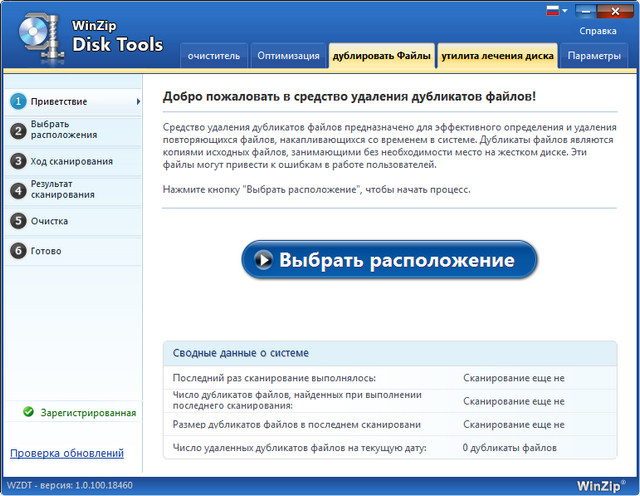
Task: Click the value 0 дубликаты файлов
Action: pyautogui.click(x=510, y=448)
